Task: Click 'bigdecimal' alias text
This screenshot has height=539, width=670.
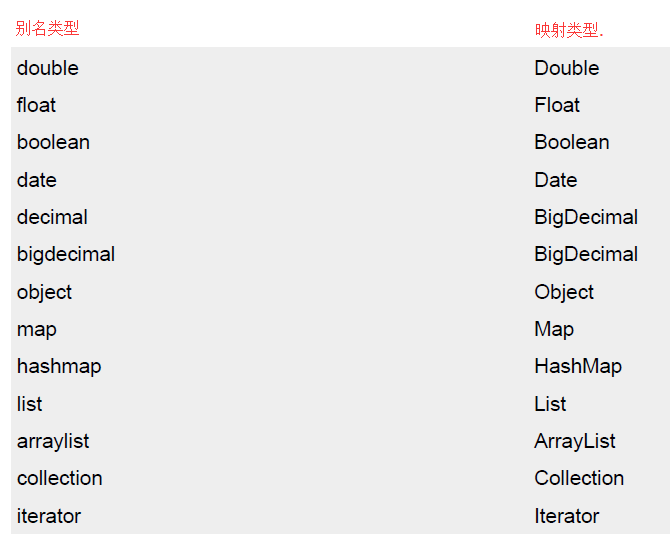Action: [x=66, y=255]
